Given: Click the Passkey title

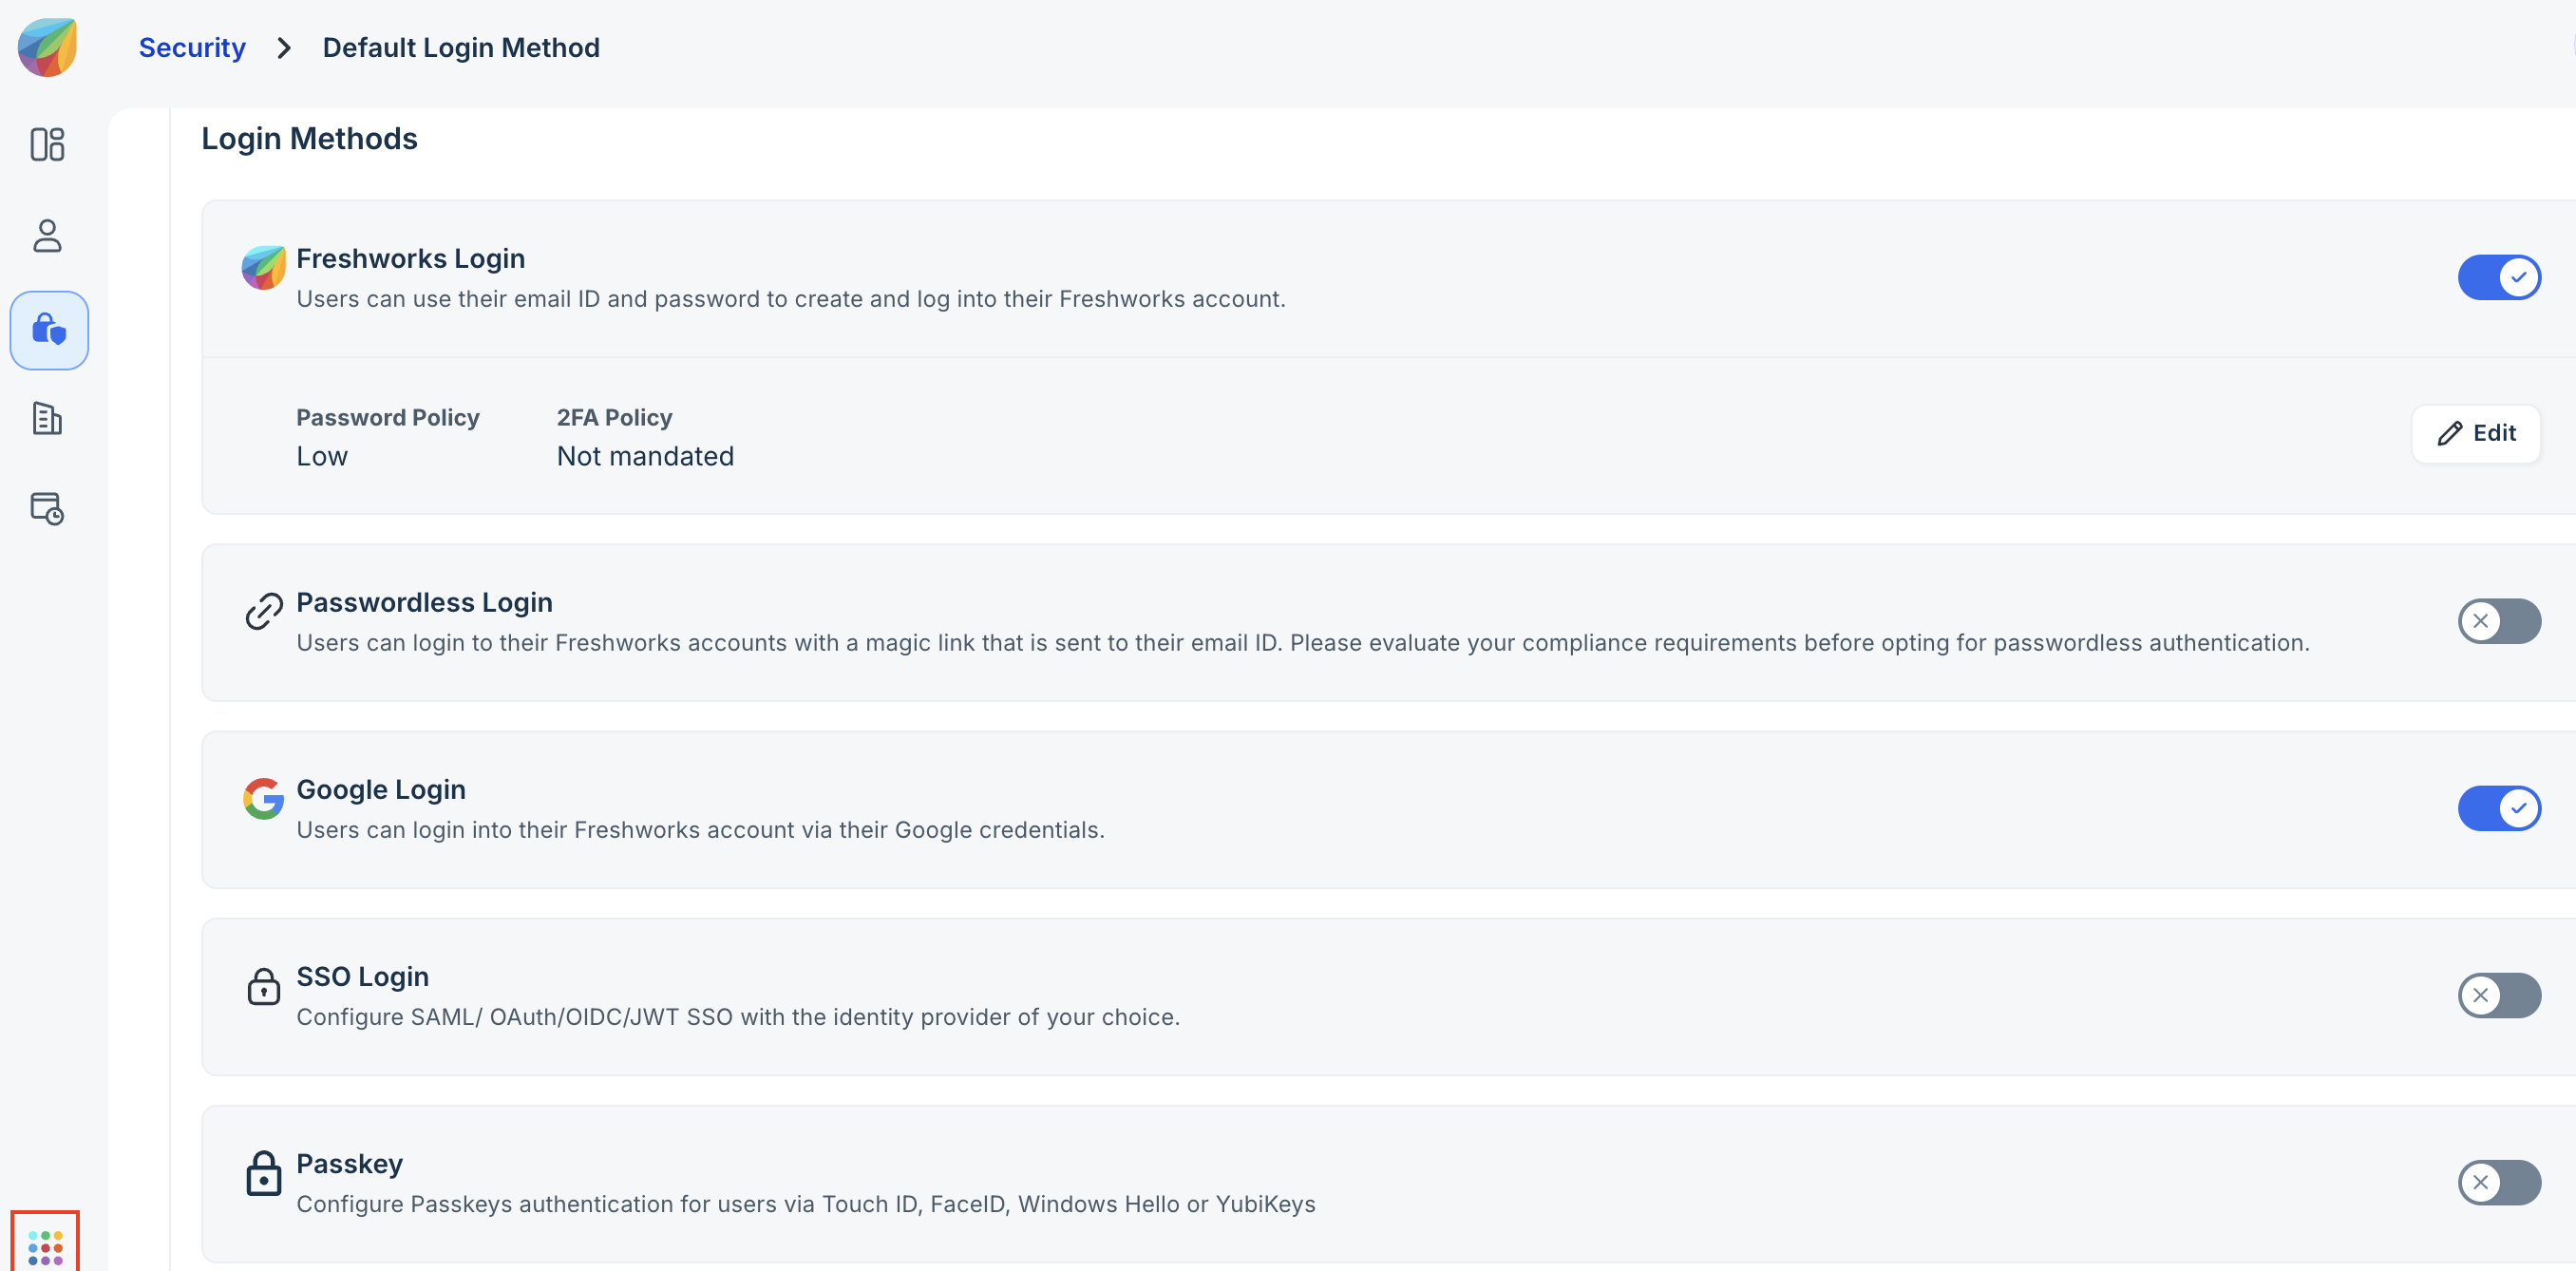Looking at the screenshot, I should click(x=349, y=1163).
